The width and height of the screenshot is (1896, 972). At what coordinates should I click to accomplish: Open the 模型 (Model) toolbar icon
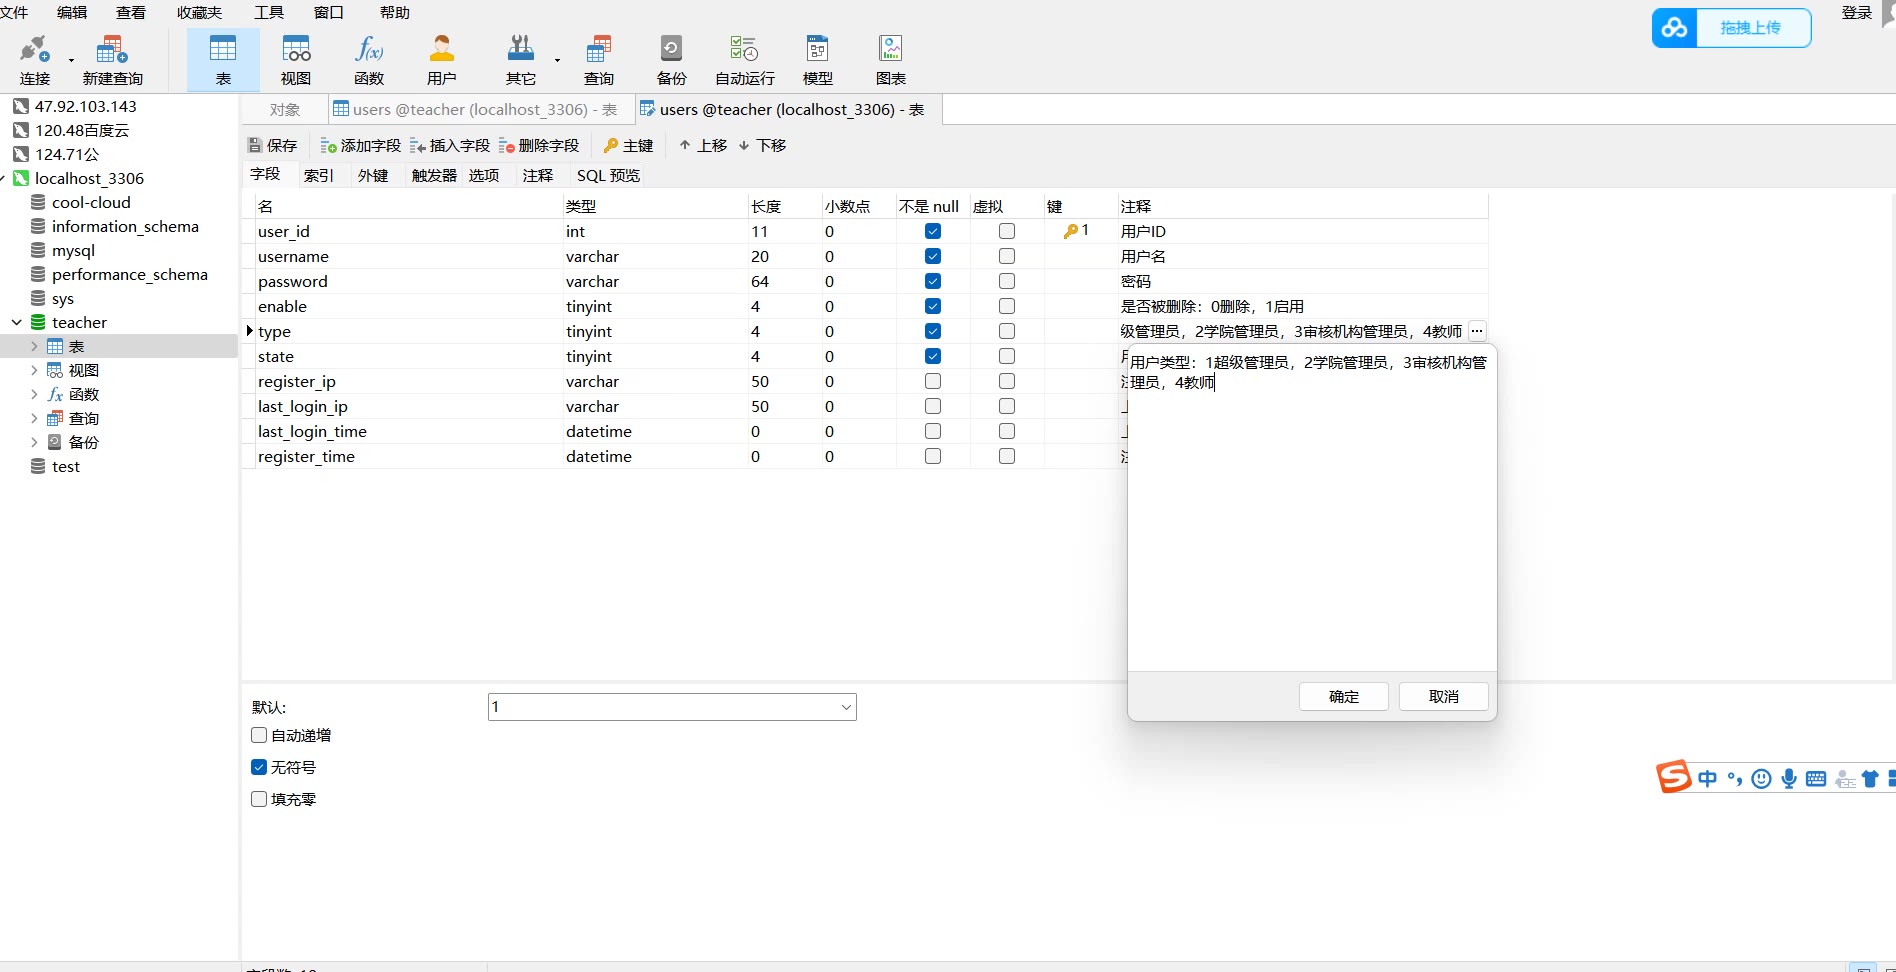[x=817, y=60]
